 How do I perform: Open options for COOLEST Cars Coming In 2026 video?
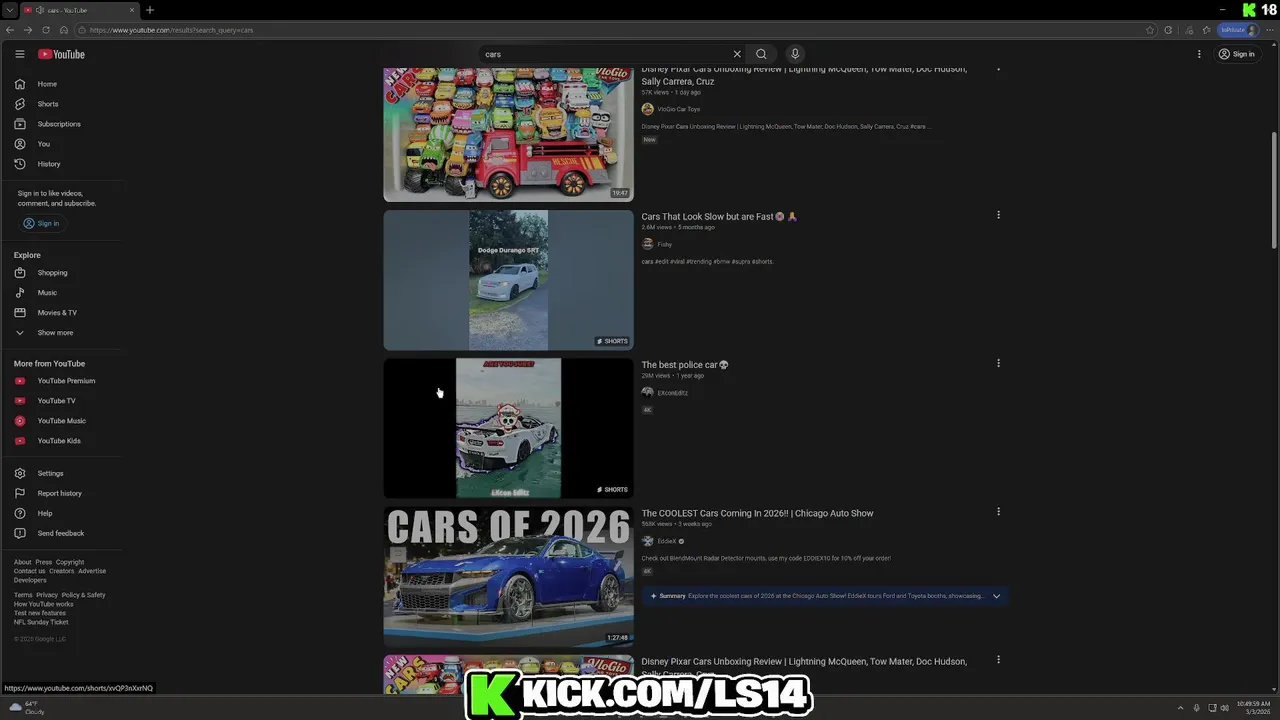tap(998, 511)
